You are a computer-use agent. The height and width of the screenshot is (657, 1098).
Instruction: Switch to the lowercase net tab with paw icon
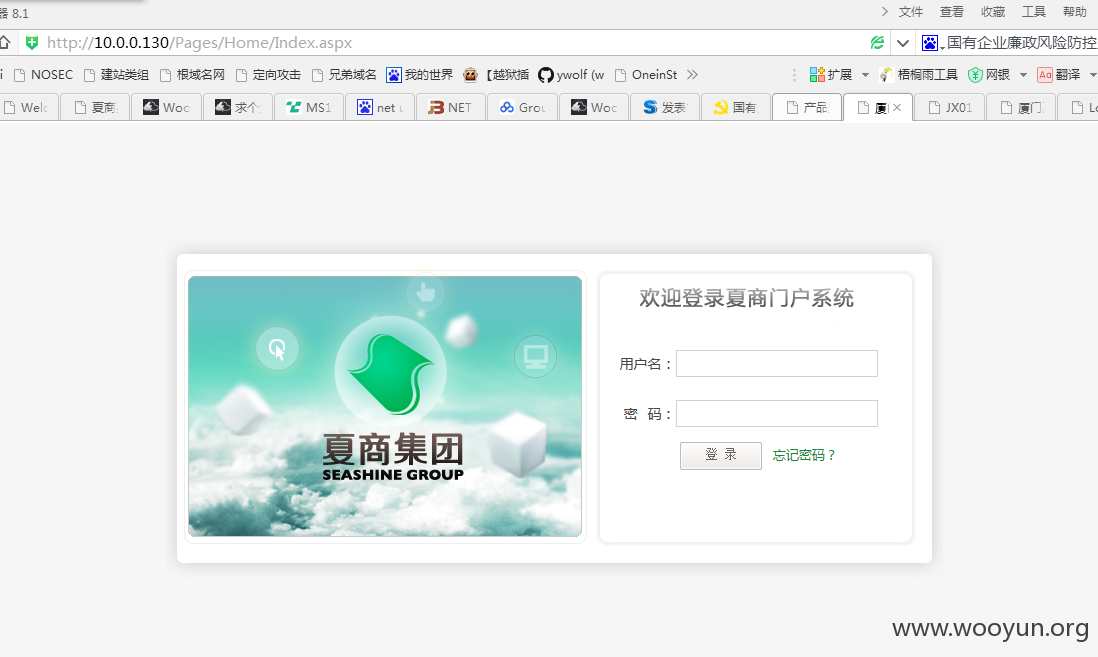tap(380, 107)
